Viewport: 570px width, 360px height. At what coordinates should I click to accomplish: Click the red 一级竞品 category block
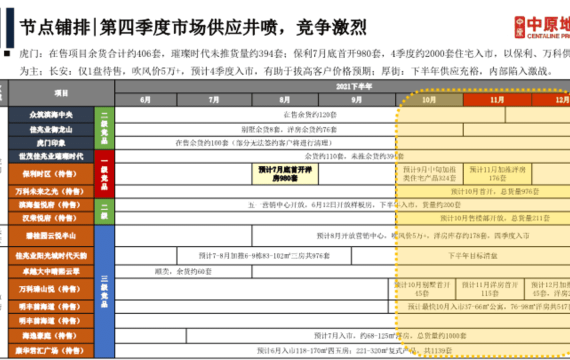tap(104, 174)
